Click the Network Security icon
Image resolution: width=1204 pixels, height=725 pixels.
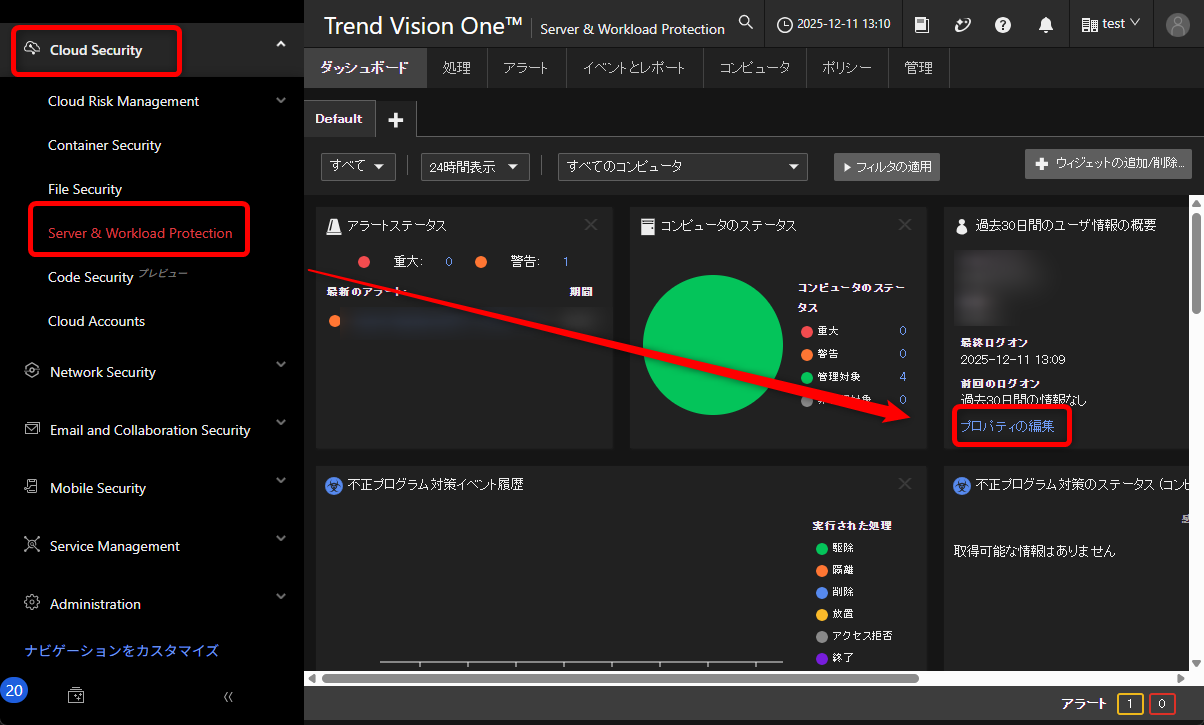tap(31, 371)
